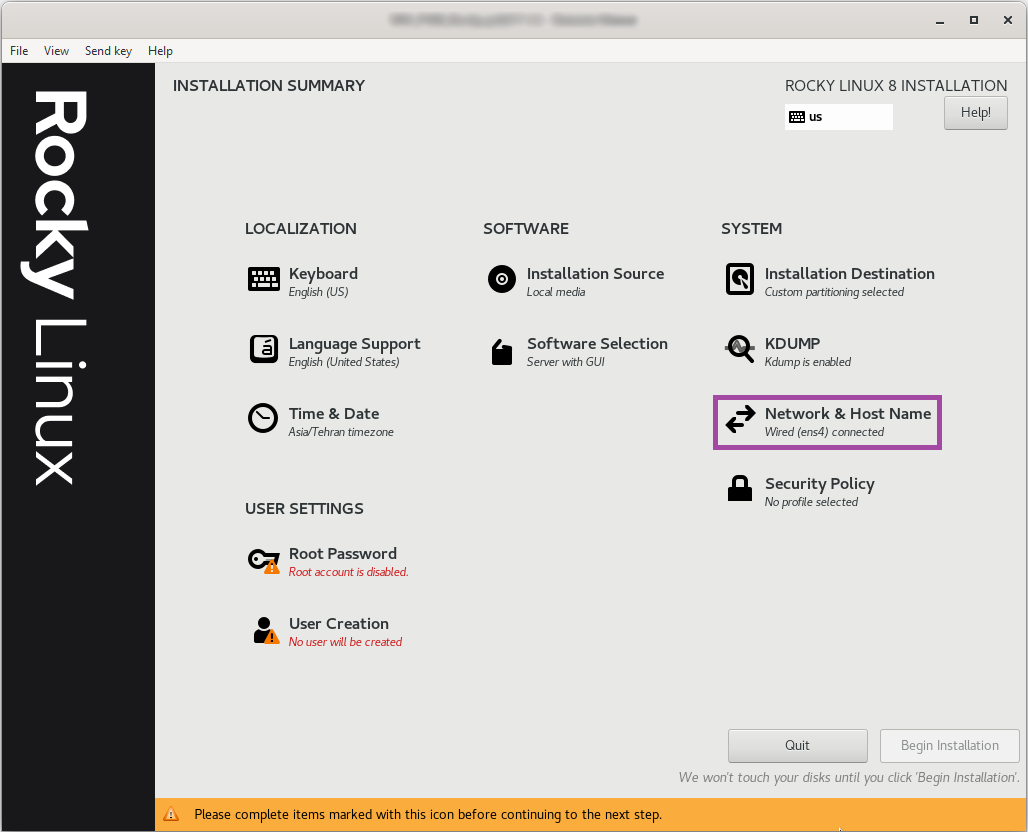
Task: Close the virtual machine window
Action: (1008, 20)
